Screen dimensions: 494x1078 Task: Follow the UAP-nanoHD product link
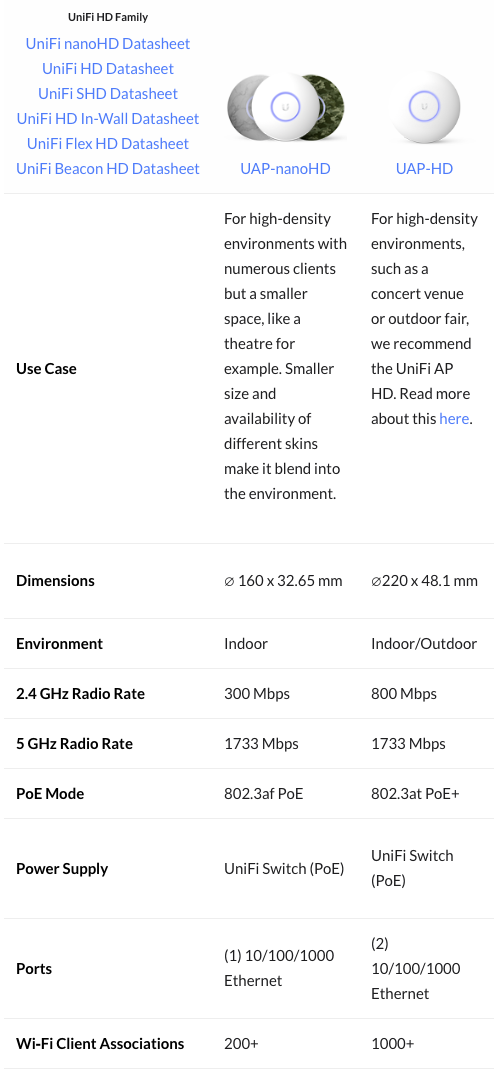pyautogui.click(x=285, y=168)
